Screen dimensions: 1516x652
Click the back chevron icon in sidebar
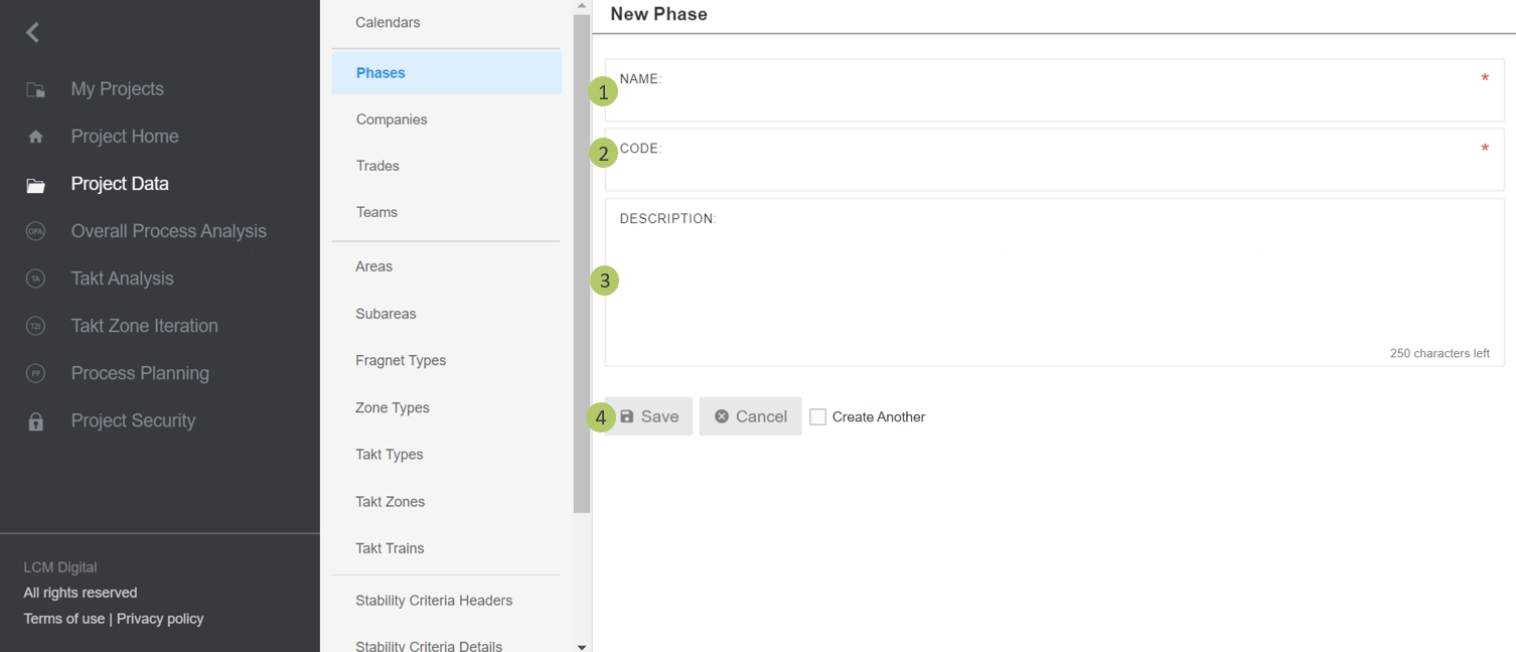point(33,32)
